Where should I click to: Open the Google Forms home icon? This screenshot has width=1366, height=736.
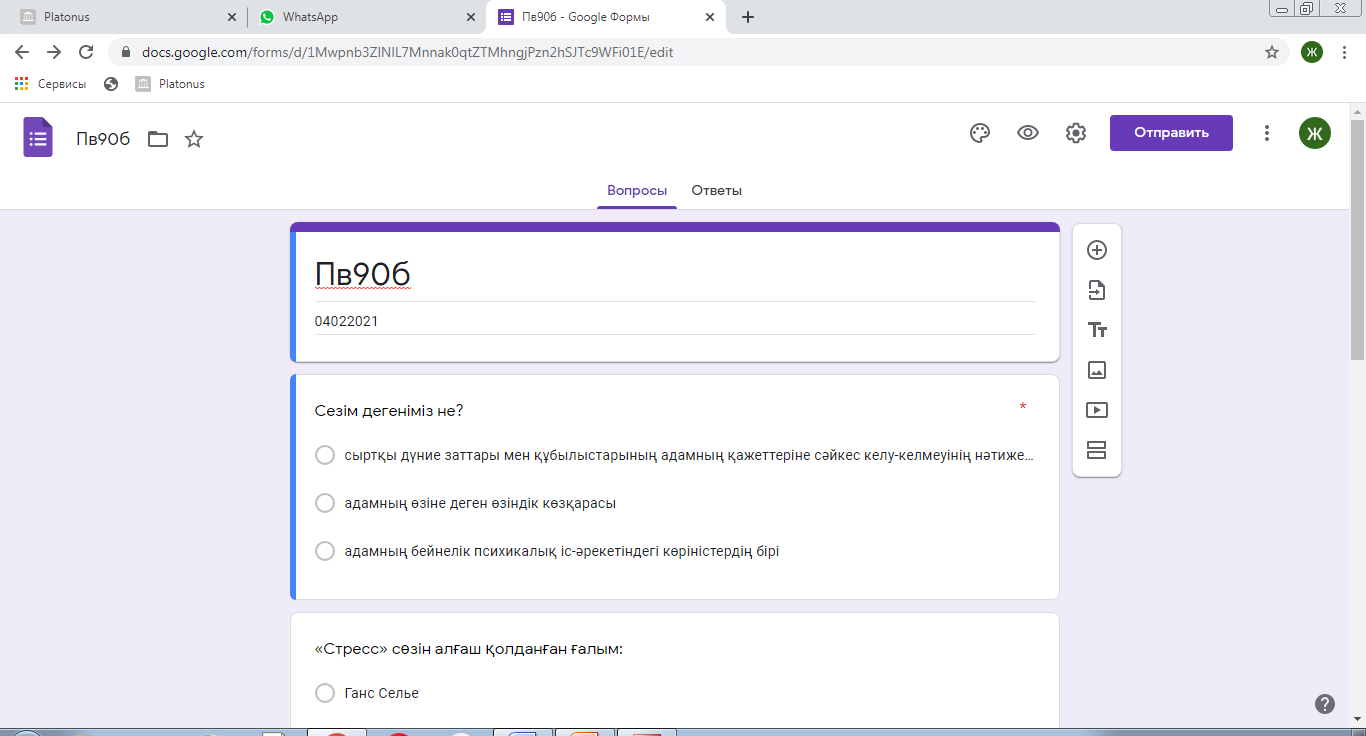click(38, 137)
